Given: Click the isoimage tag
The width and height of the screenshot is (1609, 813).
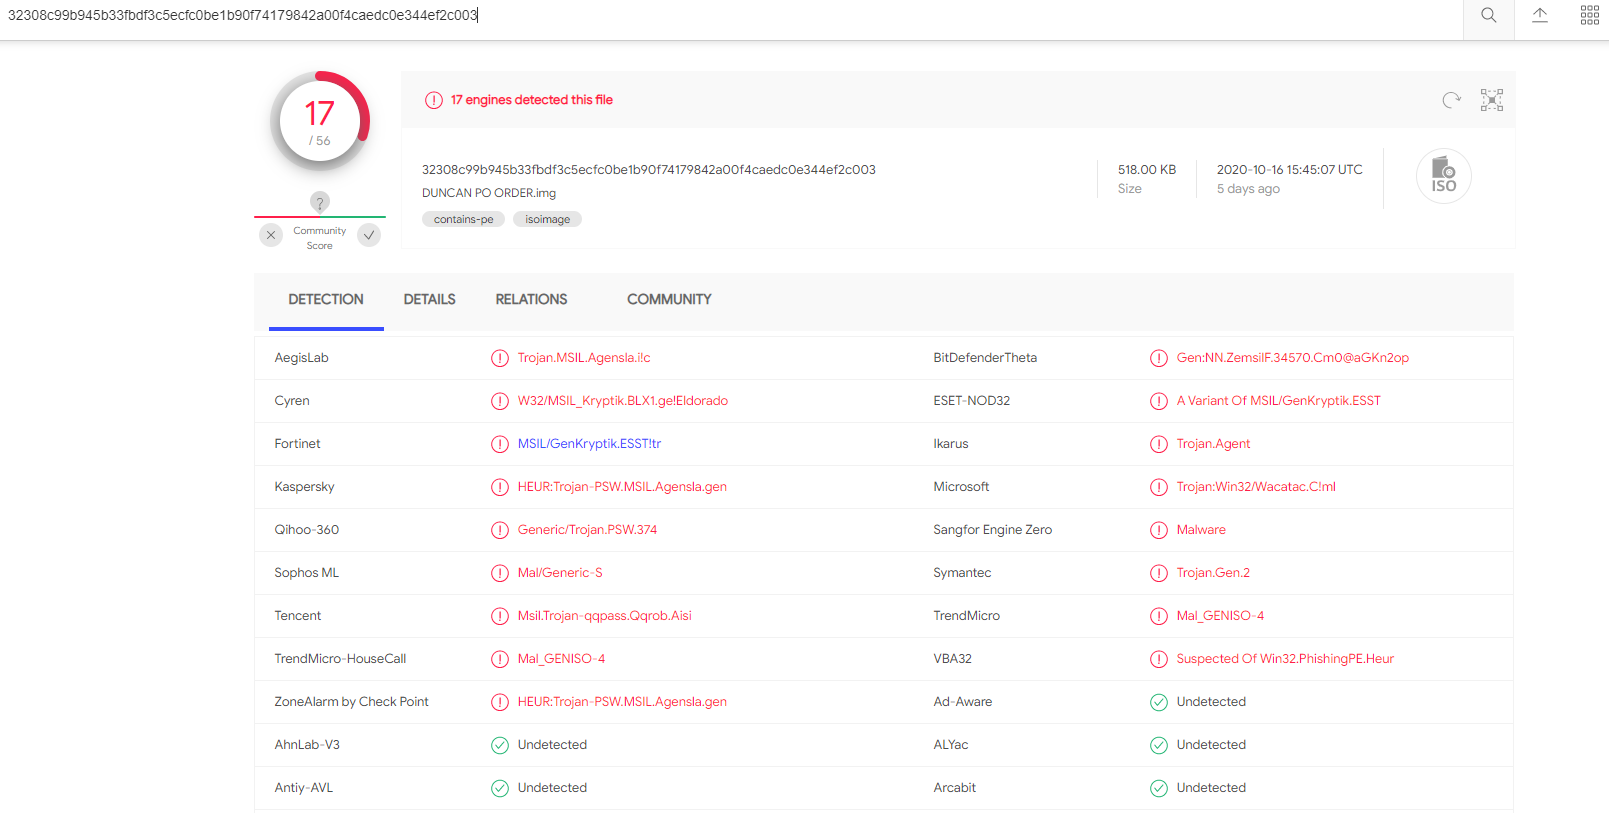Looking at the screenshot, I should tap(547, 219).
